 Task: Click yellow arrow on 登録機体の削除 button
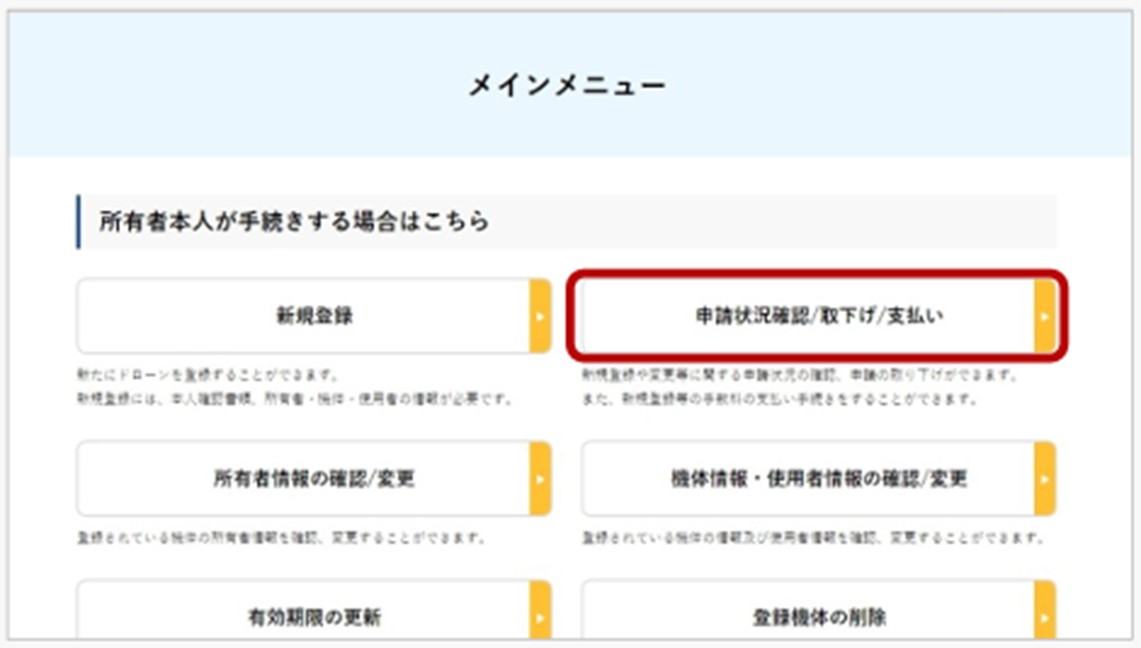1044,615
